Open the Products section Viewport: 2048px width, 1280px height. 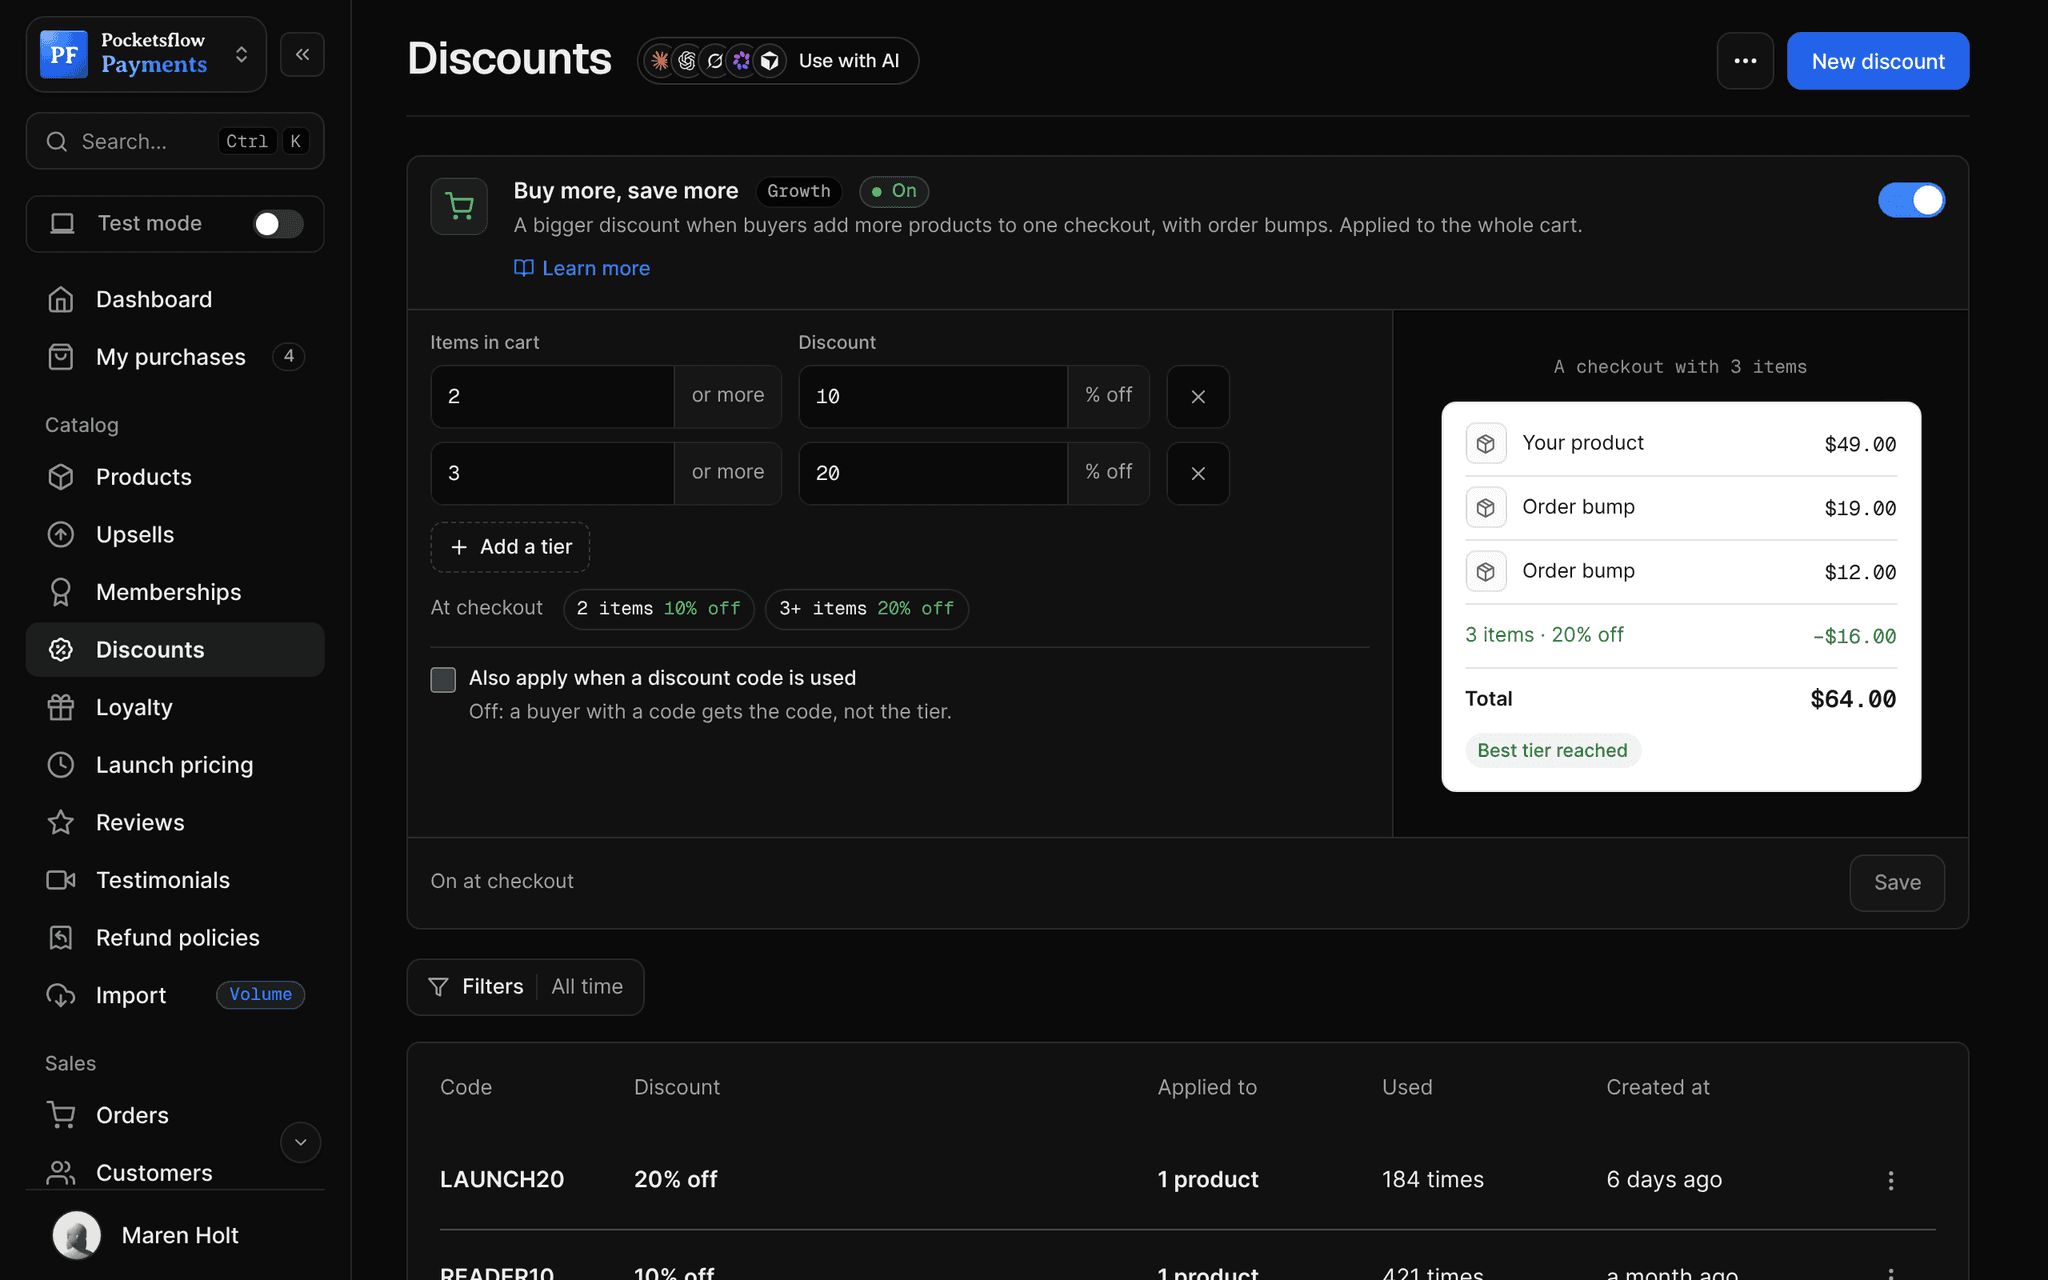click(175, 477)
